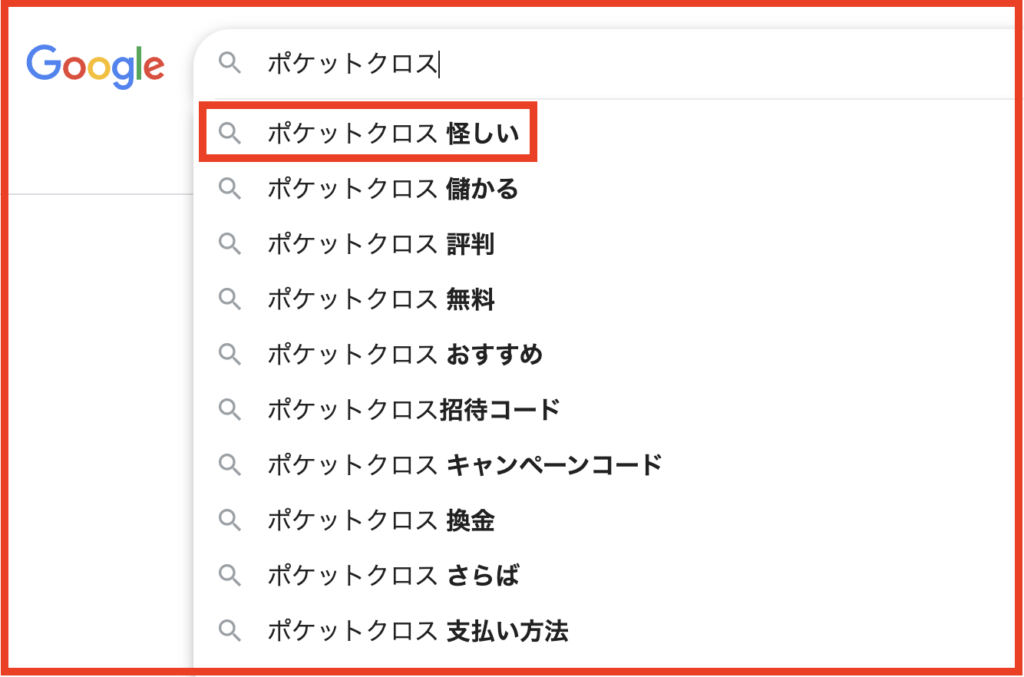This screenshot has height=677, width=1024.
Task: Pick the ポケットクロス 無料 suggestion
Action: tap(381, 298)
